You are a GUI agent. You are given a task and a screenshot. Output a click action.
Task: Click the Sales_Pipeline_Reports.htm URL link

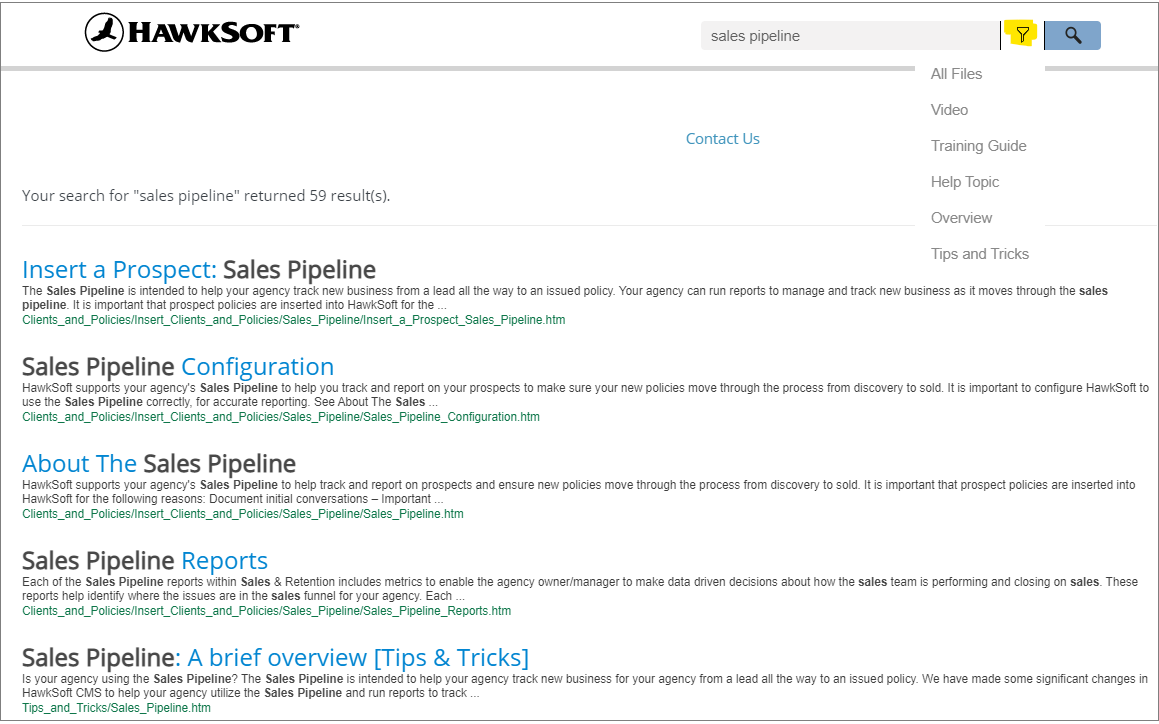coord(266,610)
